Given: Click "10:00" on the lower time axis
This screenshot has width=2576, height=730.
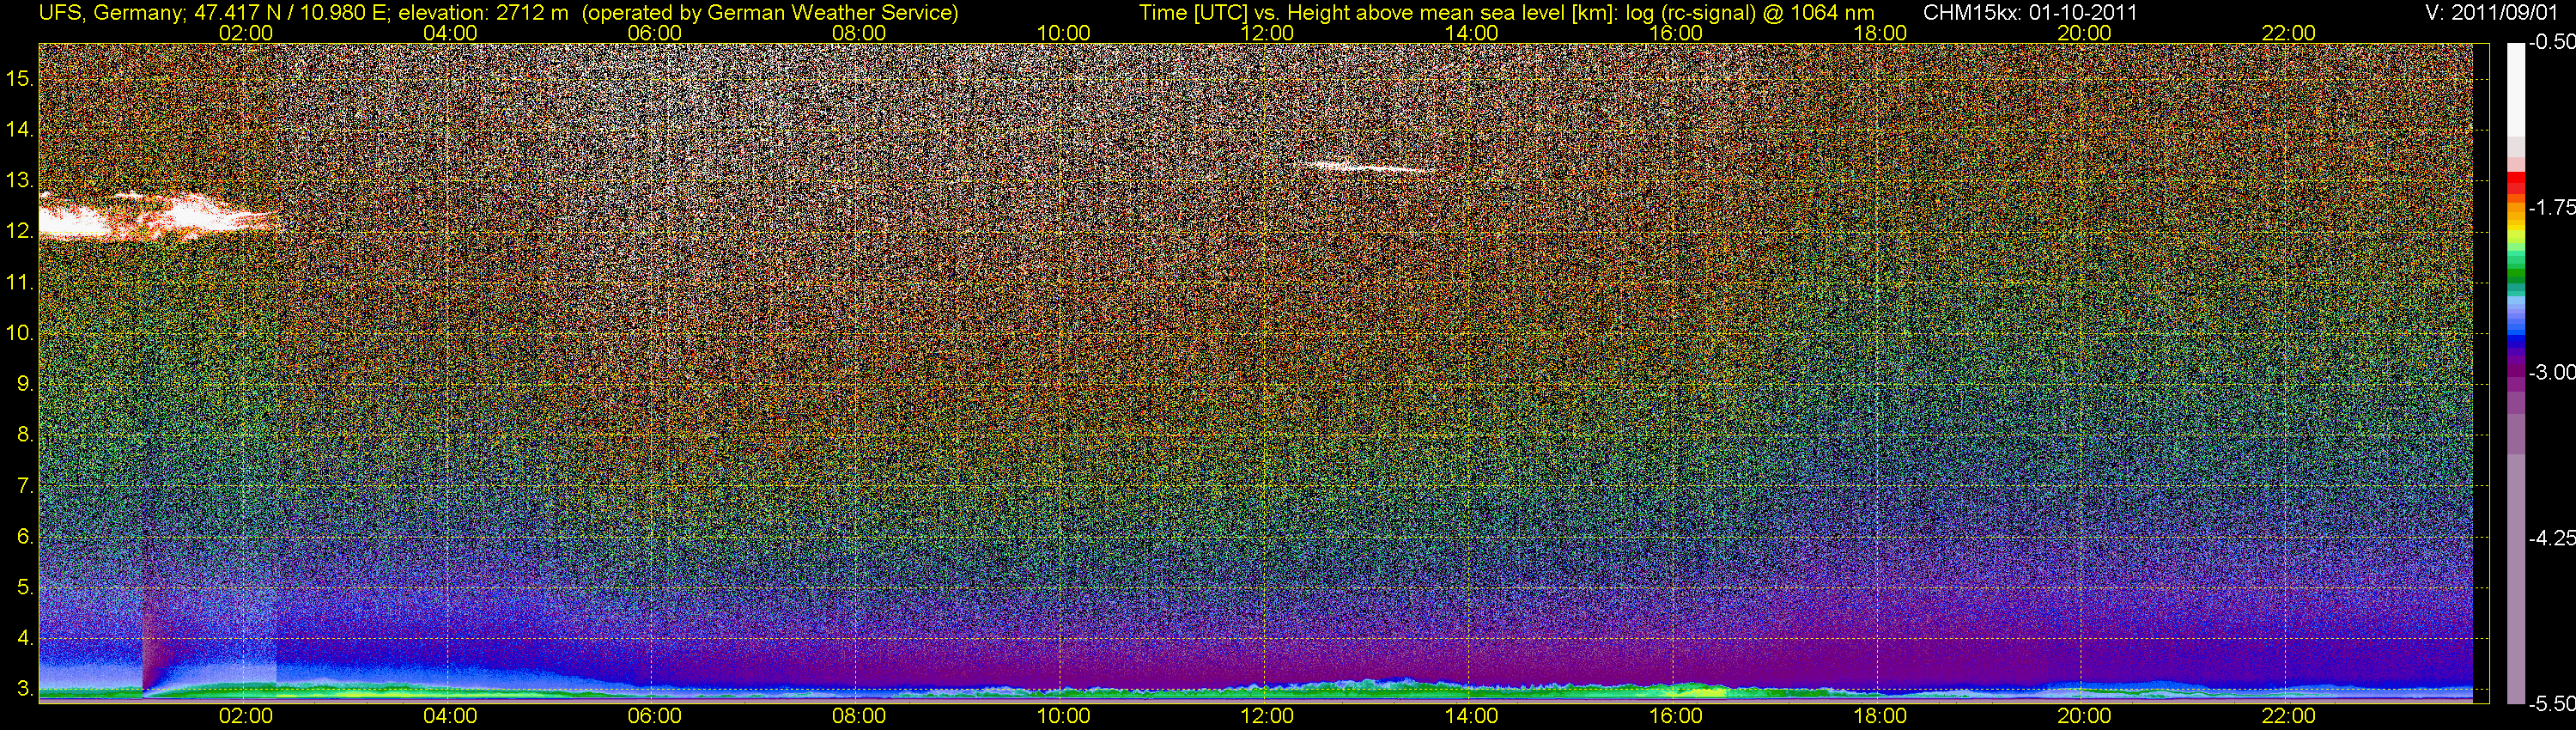Looking at the screenshot, I should (x=1063, y=716).
